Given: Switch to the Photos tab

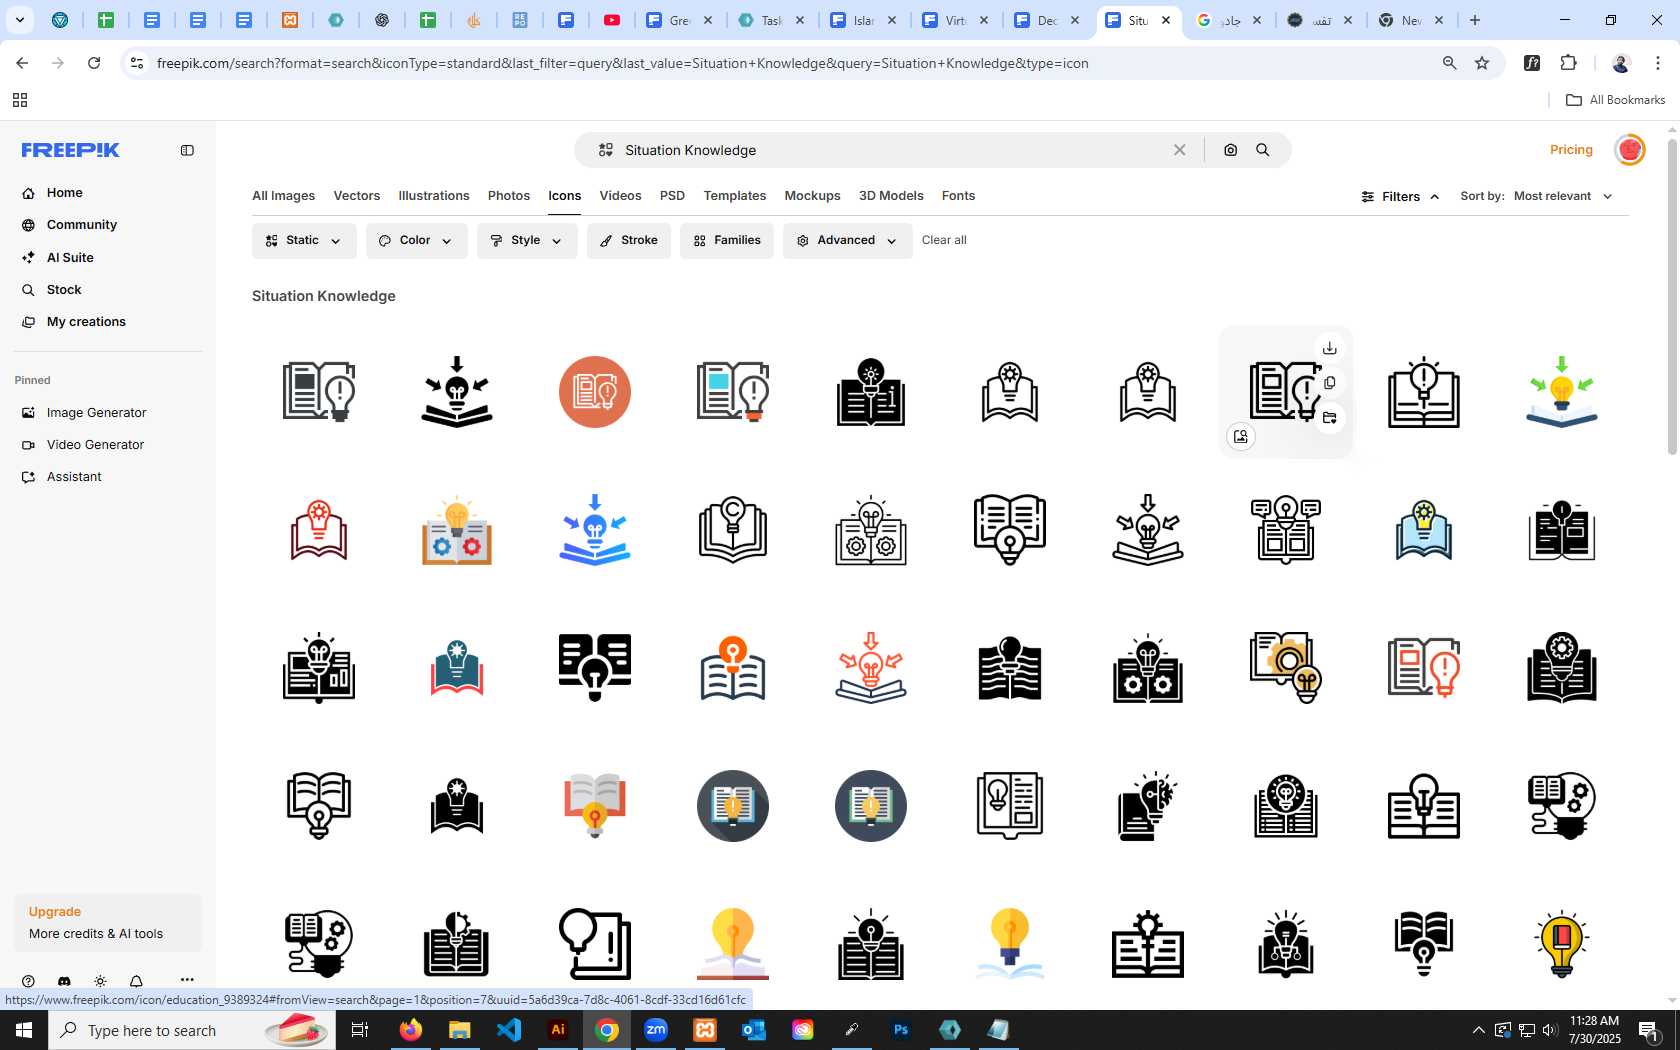Looking at the screenshot, I should [x=509, y=196].
